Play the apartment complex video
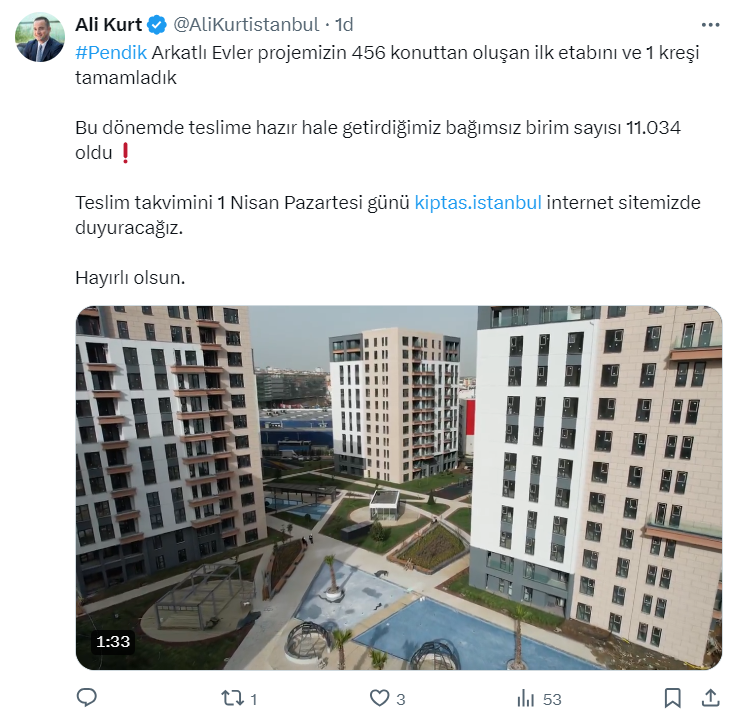This screenshot has height=717, width=740. click(x=399, y=488)
